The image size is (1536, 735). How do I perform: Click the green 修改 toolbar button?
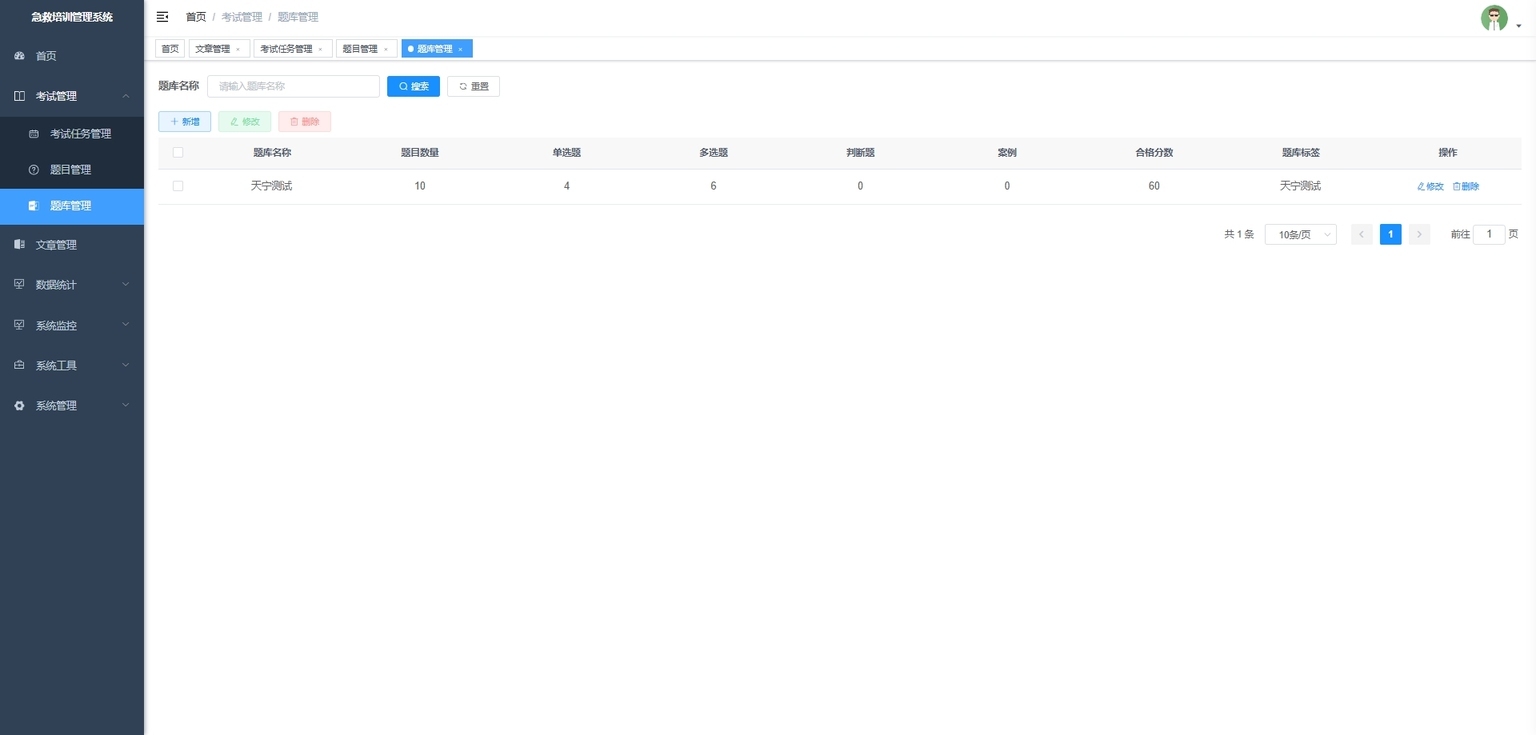click(244, 121)
